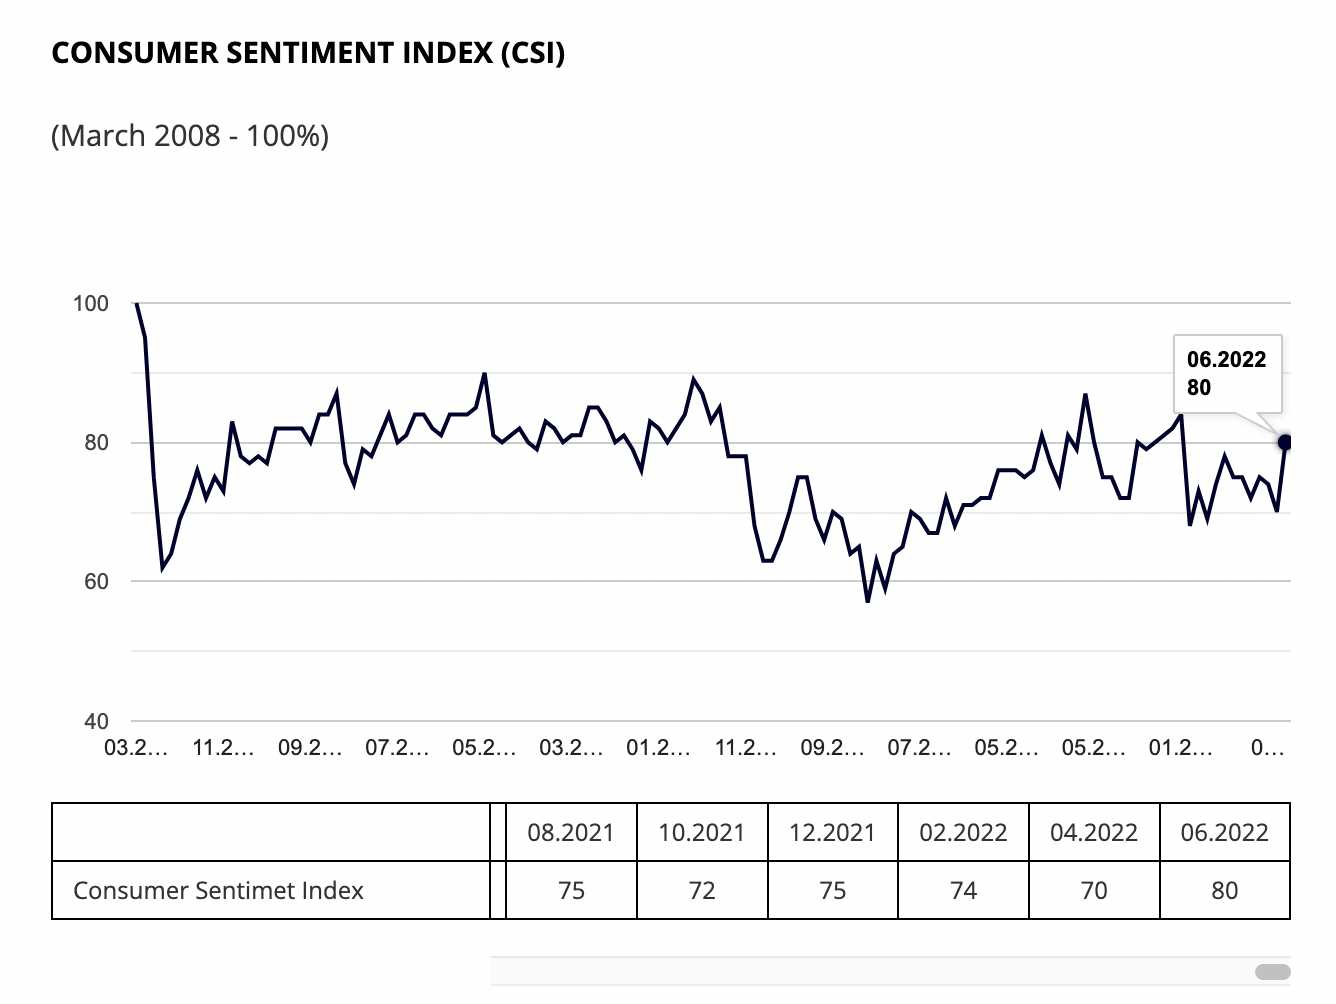
Task: Click the value 80 cell under 06.2022
Action: [1224, 890]
